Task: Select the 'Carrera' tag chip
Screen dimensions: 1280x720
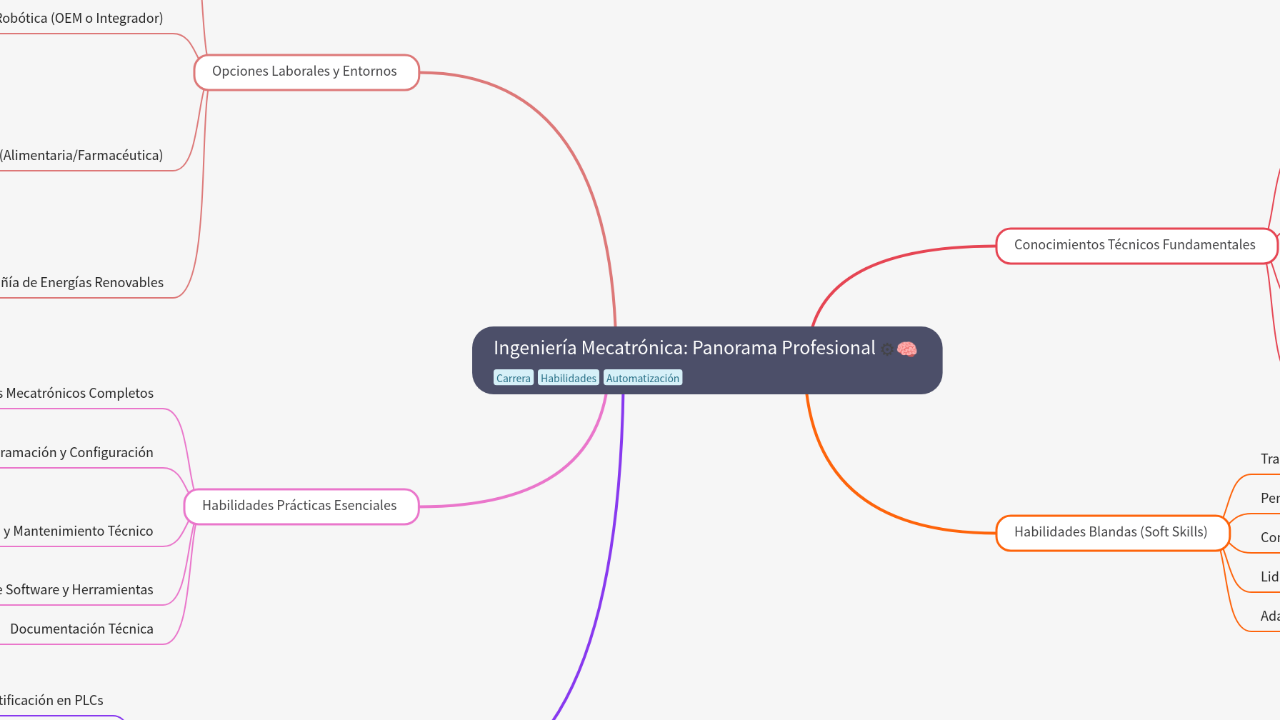Action: pyautogui.click(x=513, y=377)
